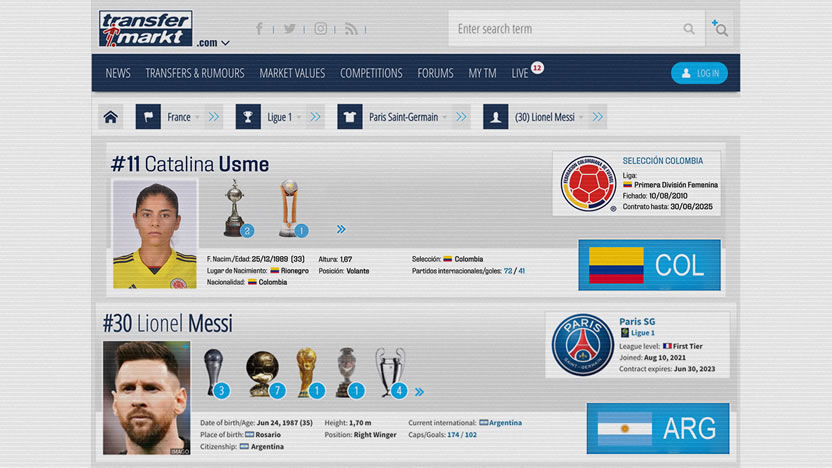The height and width of the screenshot is (468, 832).
Task: Open the Selección Colombia link
Action: click(663, 161)
